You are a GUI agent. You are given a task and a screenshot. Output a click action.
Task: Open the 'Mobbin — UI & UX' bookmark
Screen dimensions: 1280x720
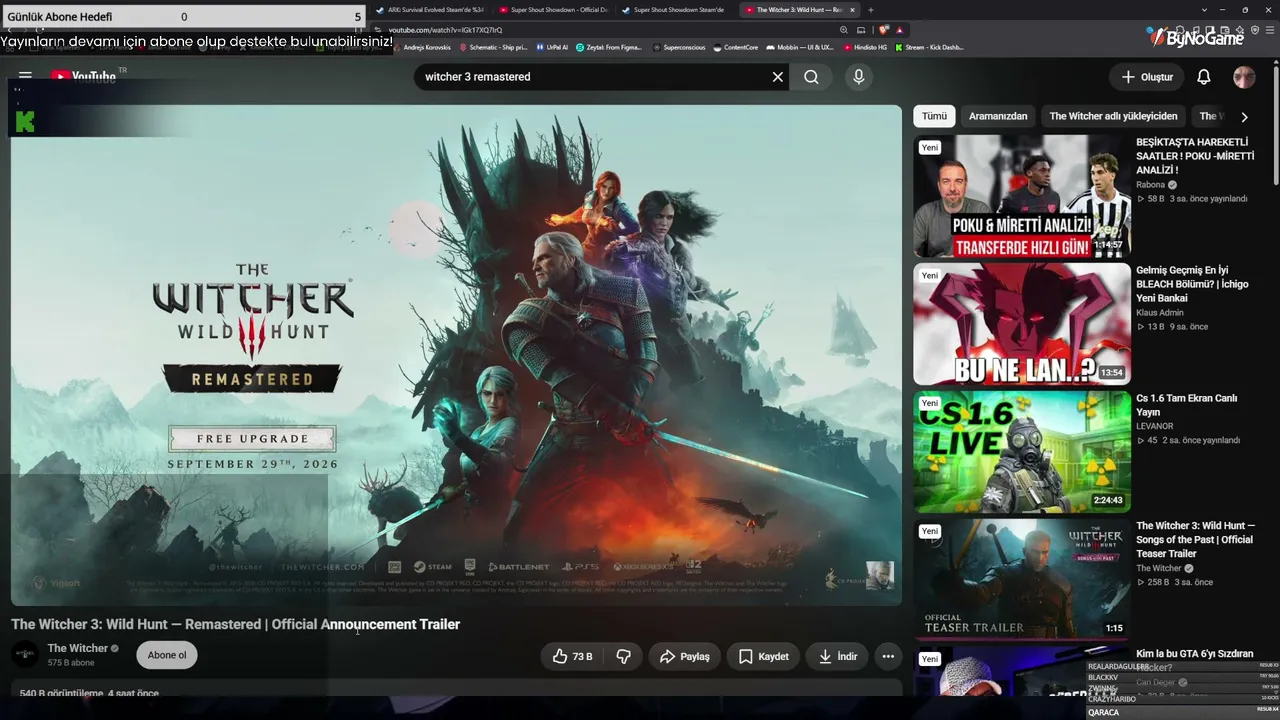[800, 47]
